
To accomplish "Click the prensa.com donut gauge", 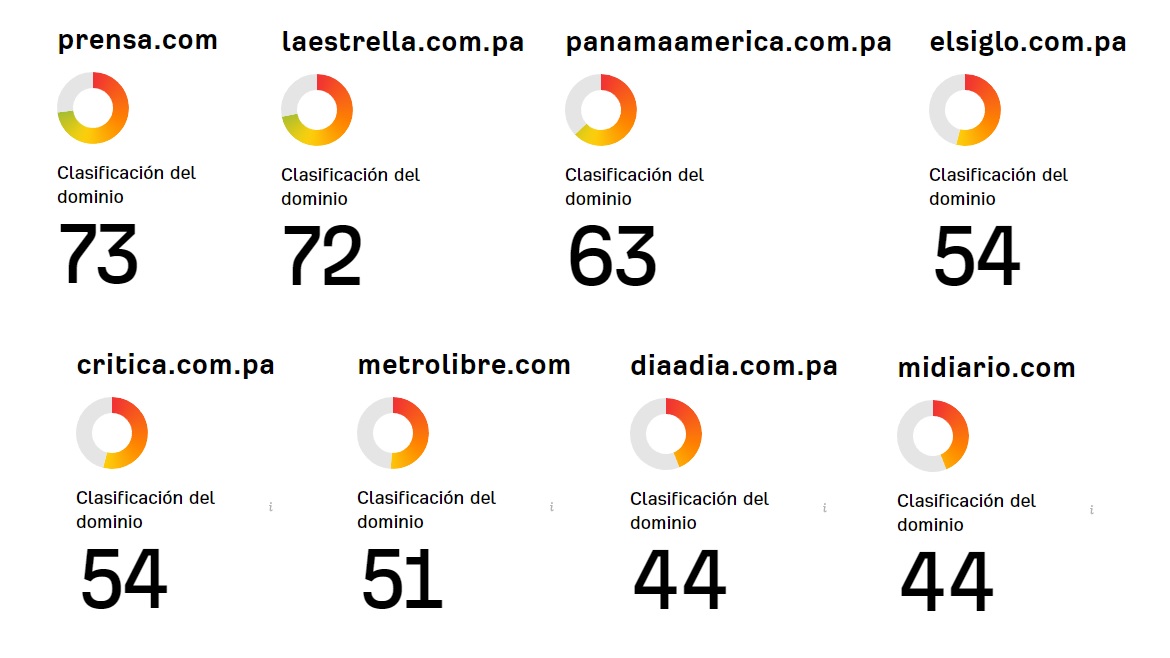I will pos(93,108).
